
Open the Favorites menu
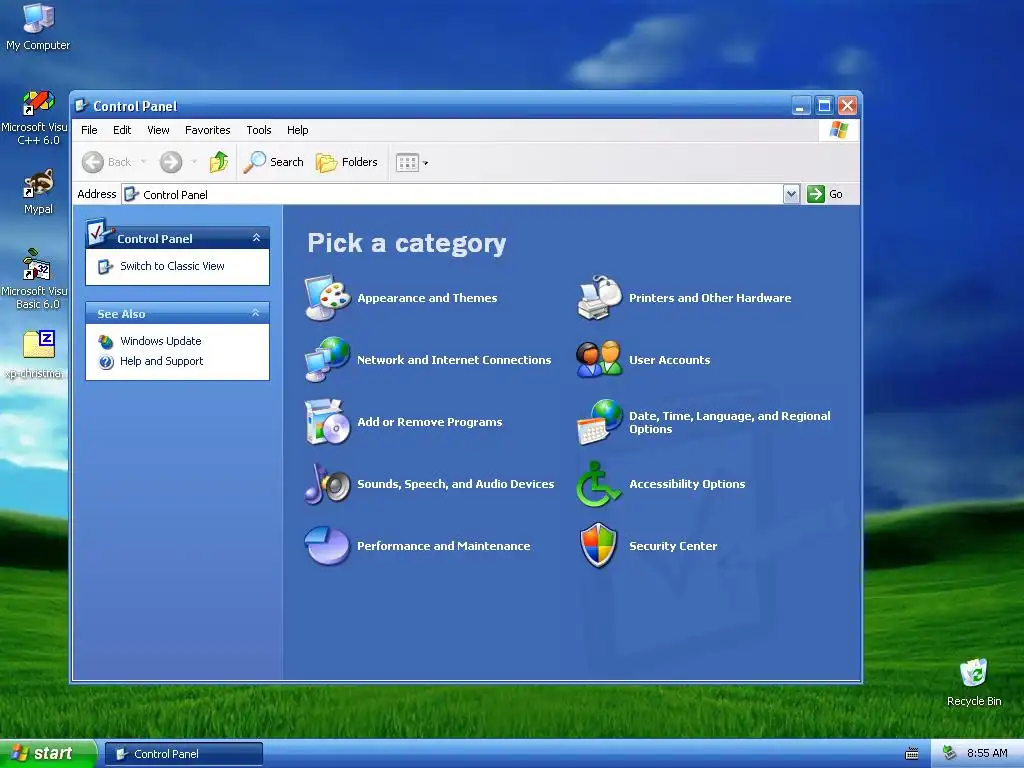click(x=208, y=130)
